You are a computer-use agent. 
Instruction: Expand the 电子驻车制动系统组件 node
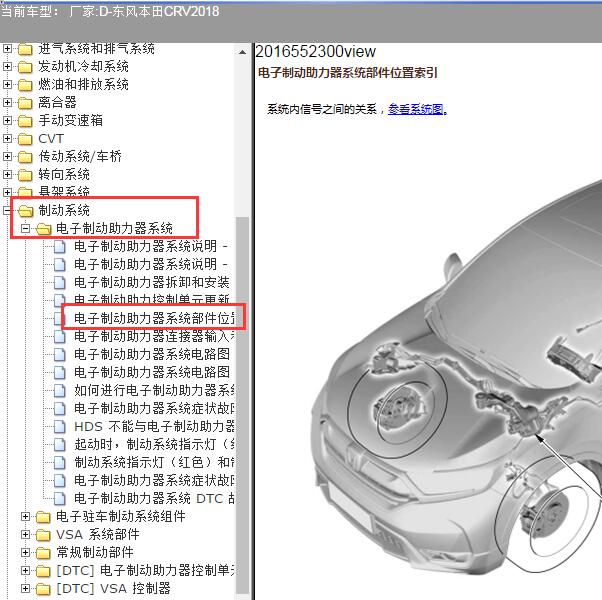[x=26, y=516]
